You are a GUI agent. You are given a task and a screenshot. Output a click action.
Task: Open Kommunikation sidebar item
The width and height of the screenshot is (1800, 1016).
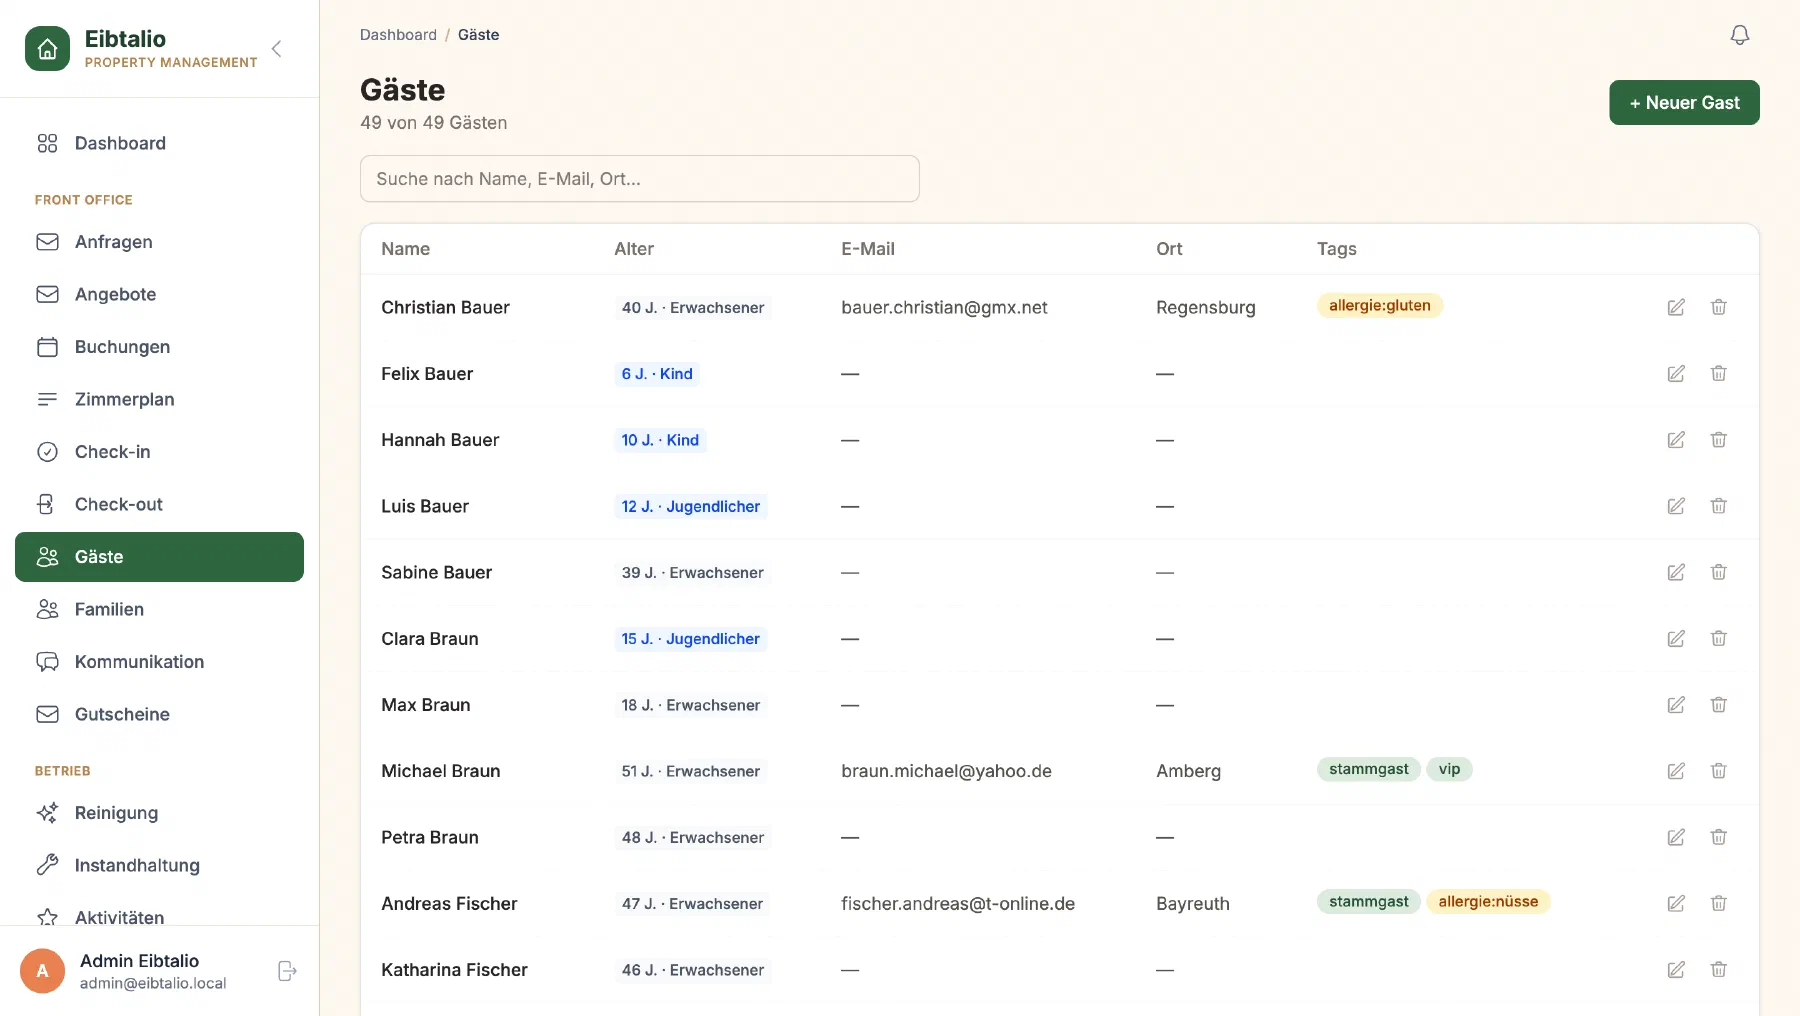click(x=159, y=662)
